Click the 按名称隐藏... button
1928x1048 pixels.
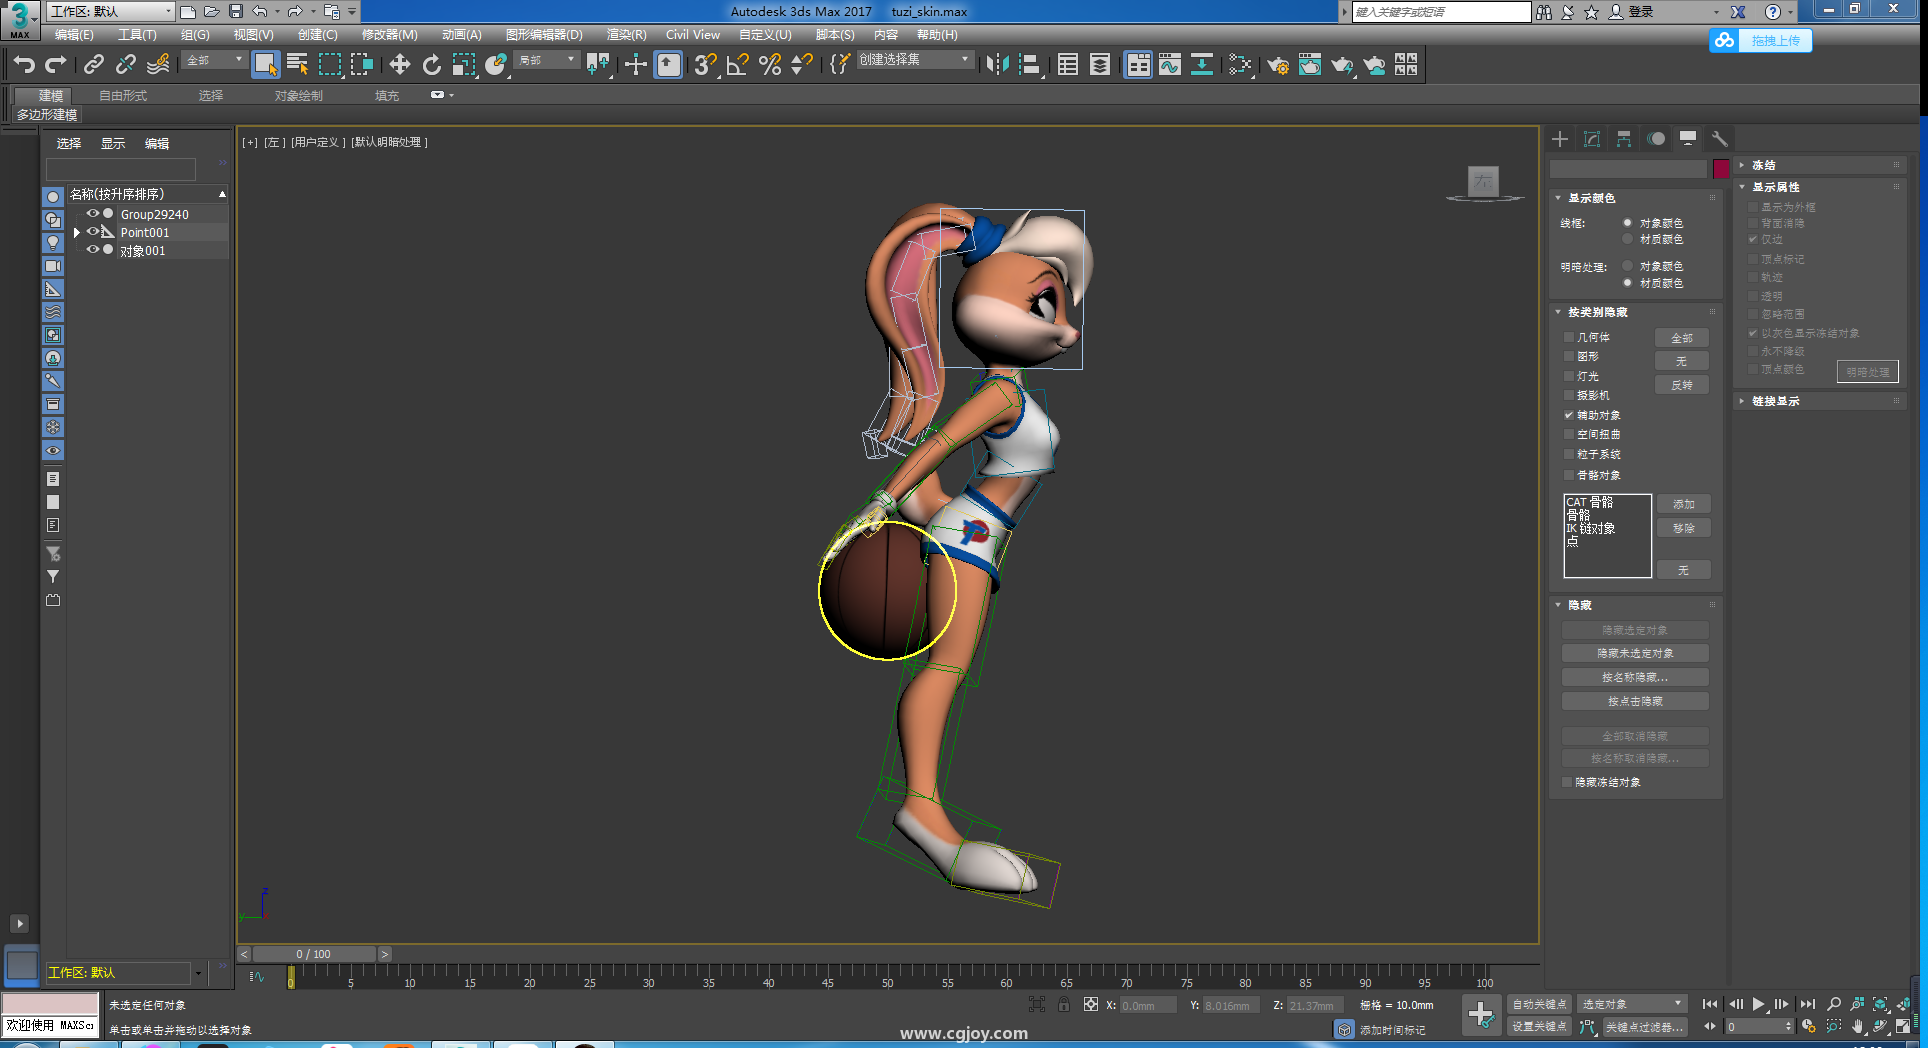point(1635,678)
